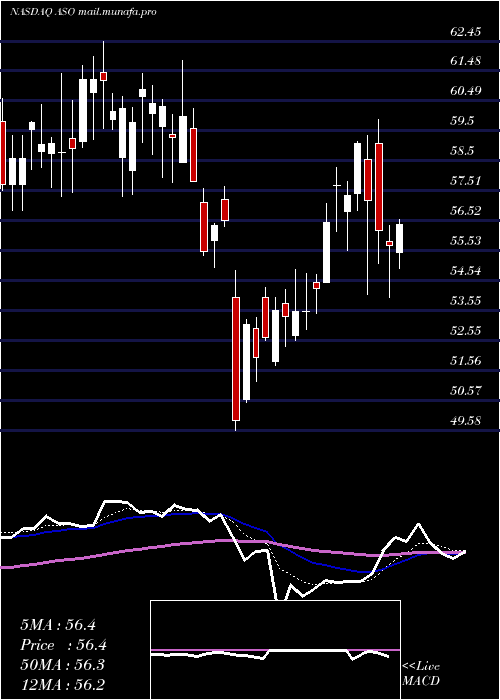Screen dimensions: 500x700
Task: Click the 52.55 price axis label
Action: pyautogui.click(x=466, y=330)
